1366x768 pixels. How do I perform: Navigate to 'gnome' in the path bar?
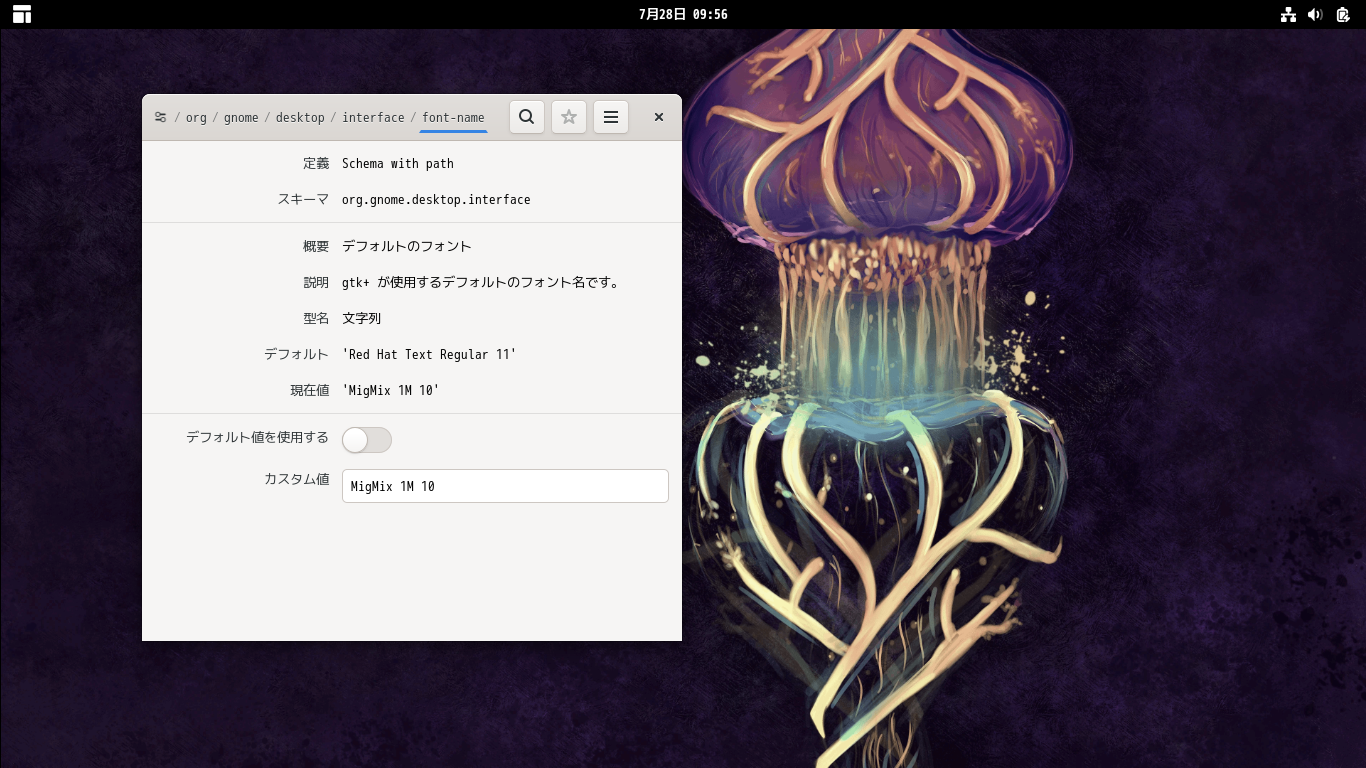241,117
